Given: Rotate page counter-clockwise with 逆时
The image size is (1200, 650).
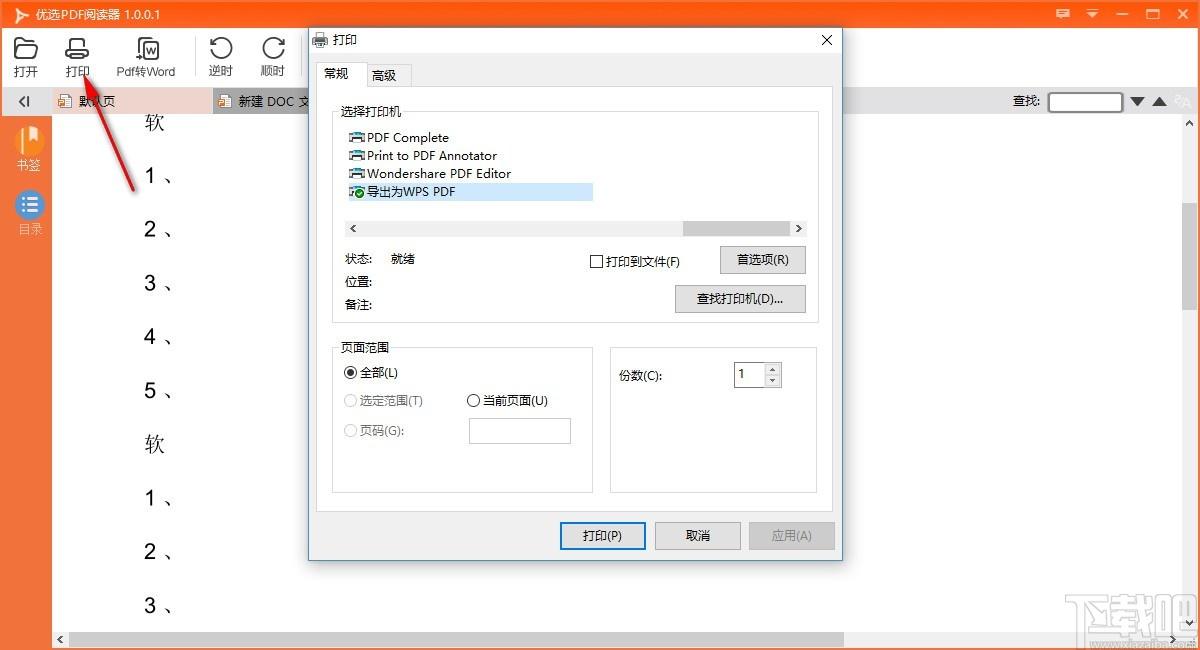Looking at the screenshot, I should click(x=221, y=57).
